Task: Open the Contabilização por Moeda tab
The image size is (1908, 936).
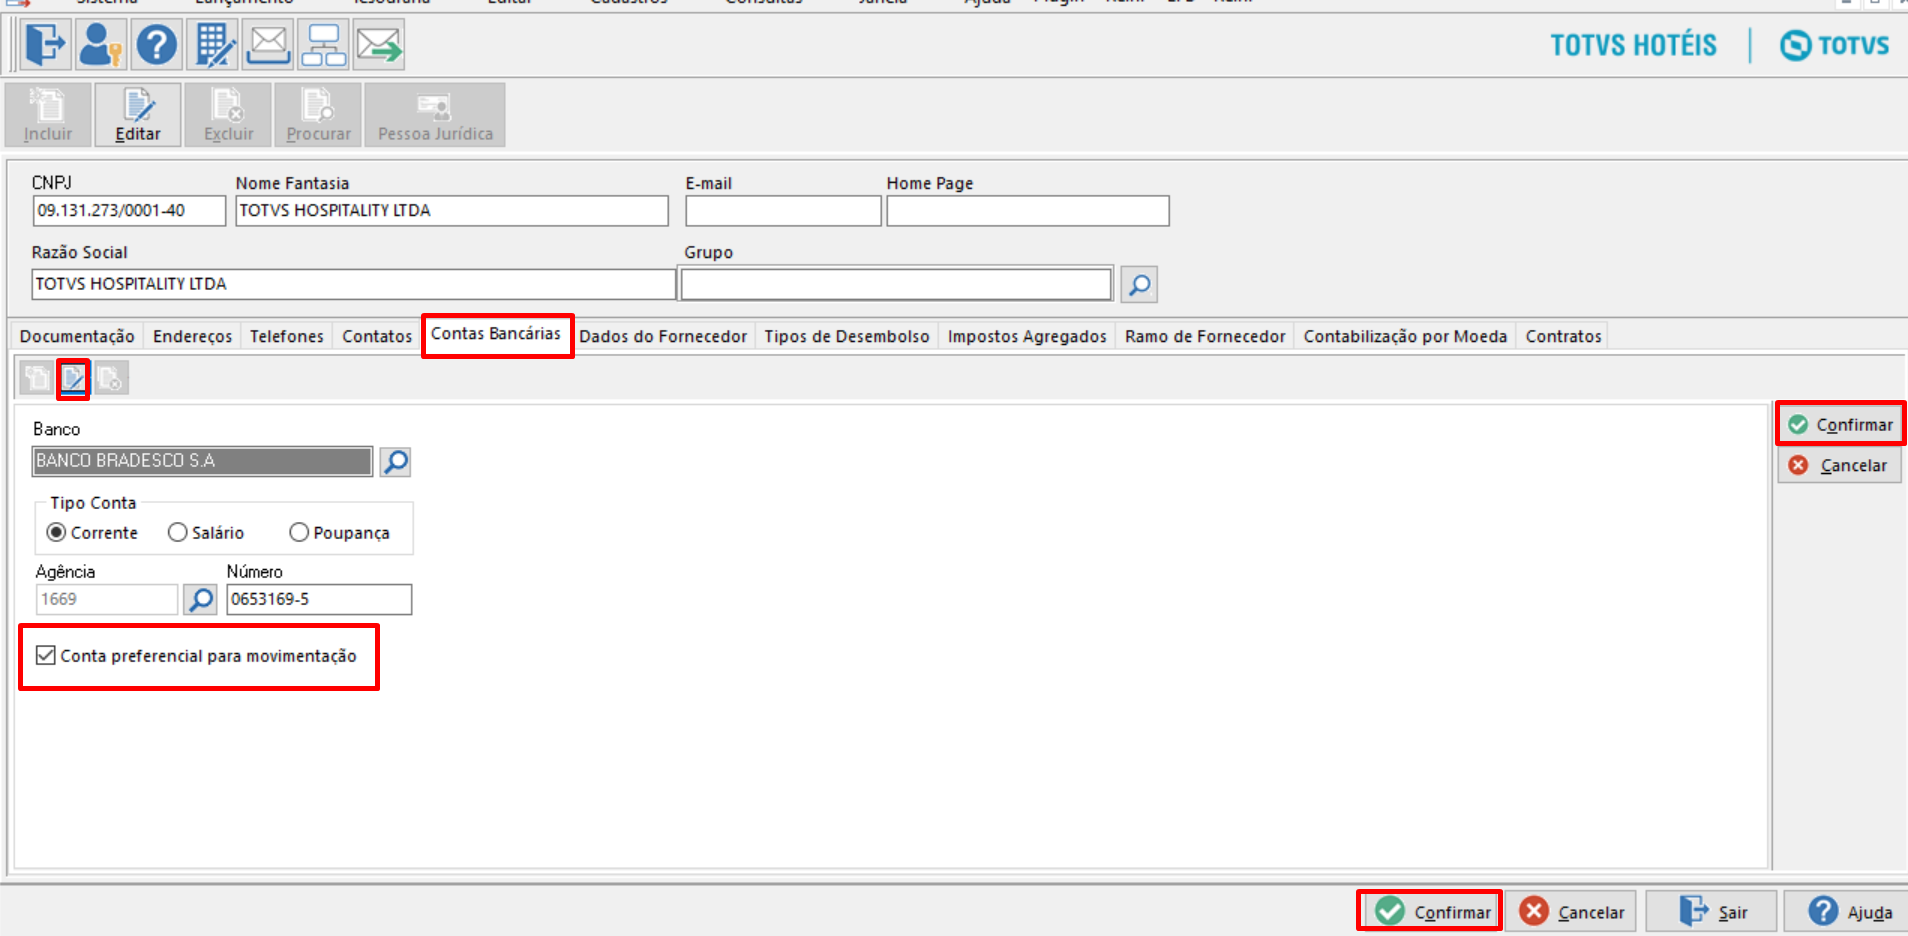Action: pos(1405,336)
